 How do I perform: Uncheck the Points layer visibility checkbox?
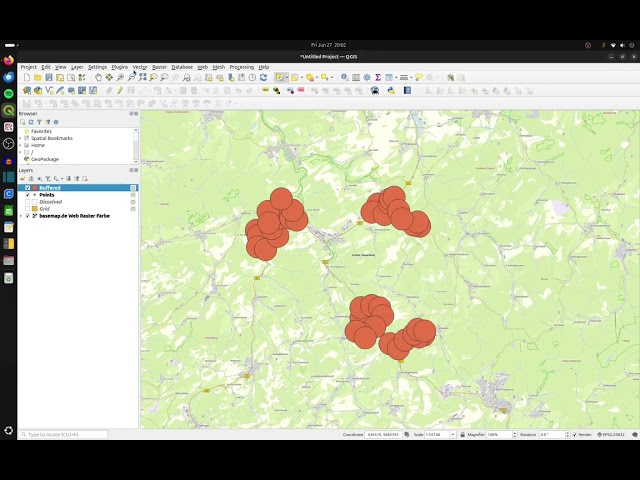28,195
